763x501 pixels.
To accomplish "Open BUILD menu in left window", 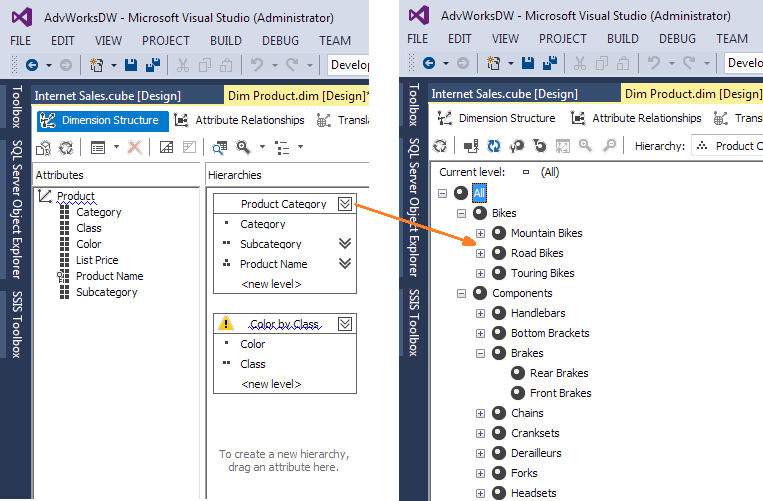I will point(226,40).
